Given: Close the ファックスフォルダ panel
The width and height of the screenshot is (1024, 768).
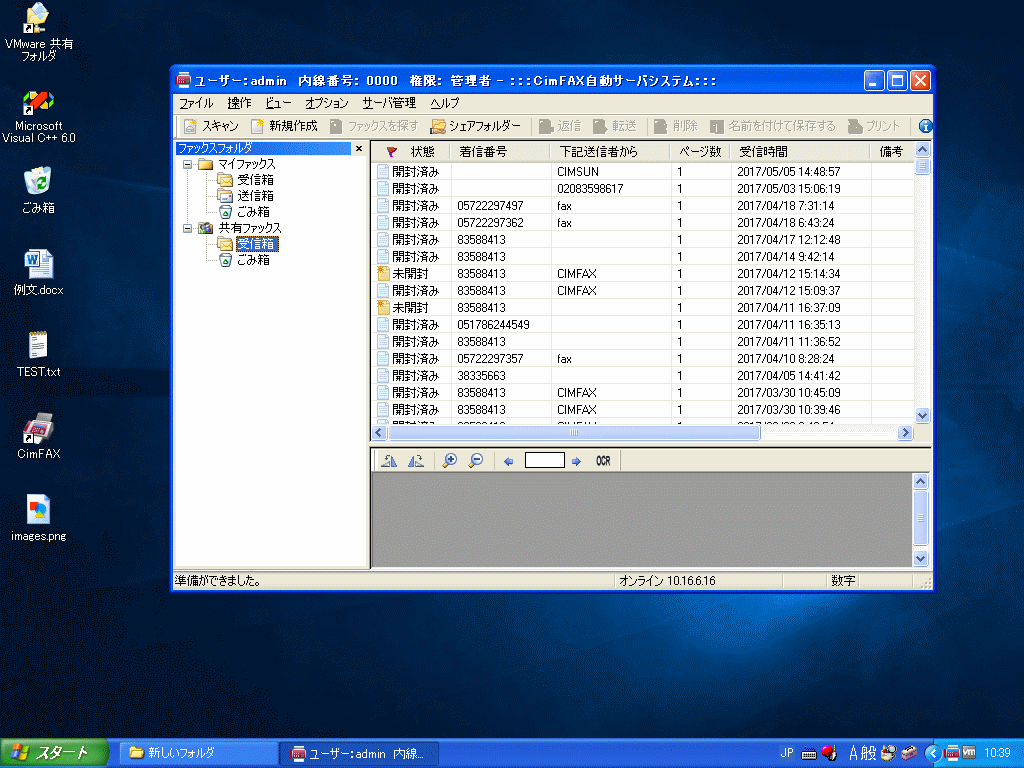Looking at the screenshot, I should click(x=359, y=149).
